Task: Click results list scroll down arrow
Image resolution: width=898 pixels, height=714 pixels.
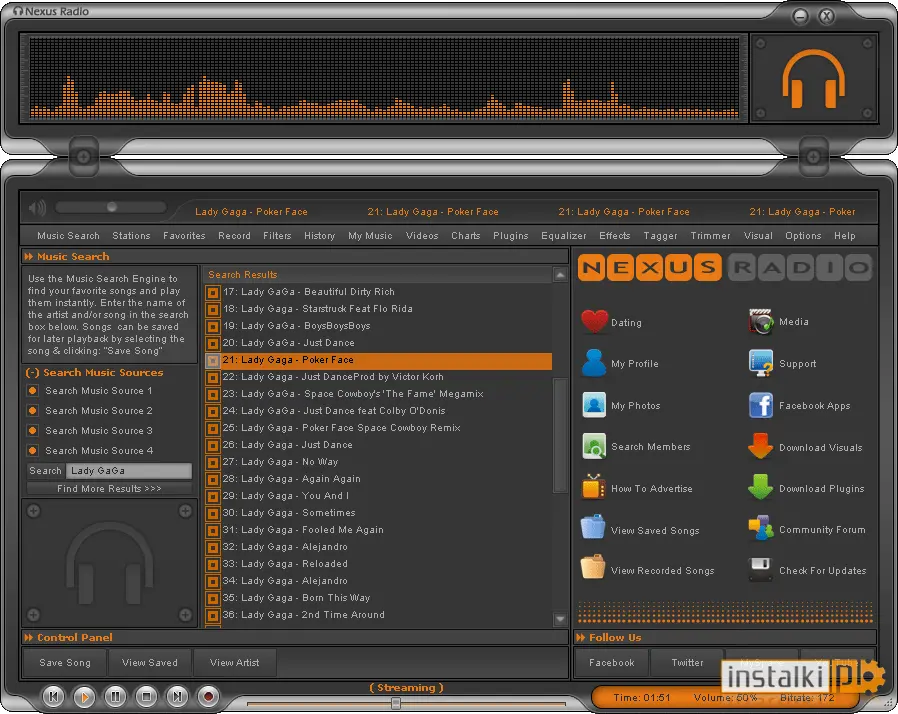Action: [x=560, y=618]
